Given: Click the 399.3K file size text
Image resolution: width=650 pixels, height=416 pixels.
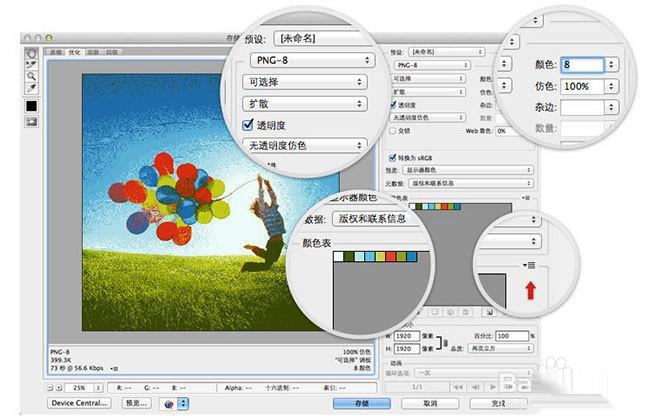Looking at the screenshot, I should click(x=61, y=360).
